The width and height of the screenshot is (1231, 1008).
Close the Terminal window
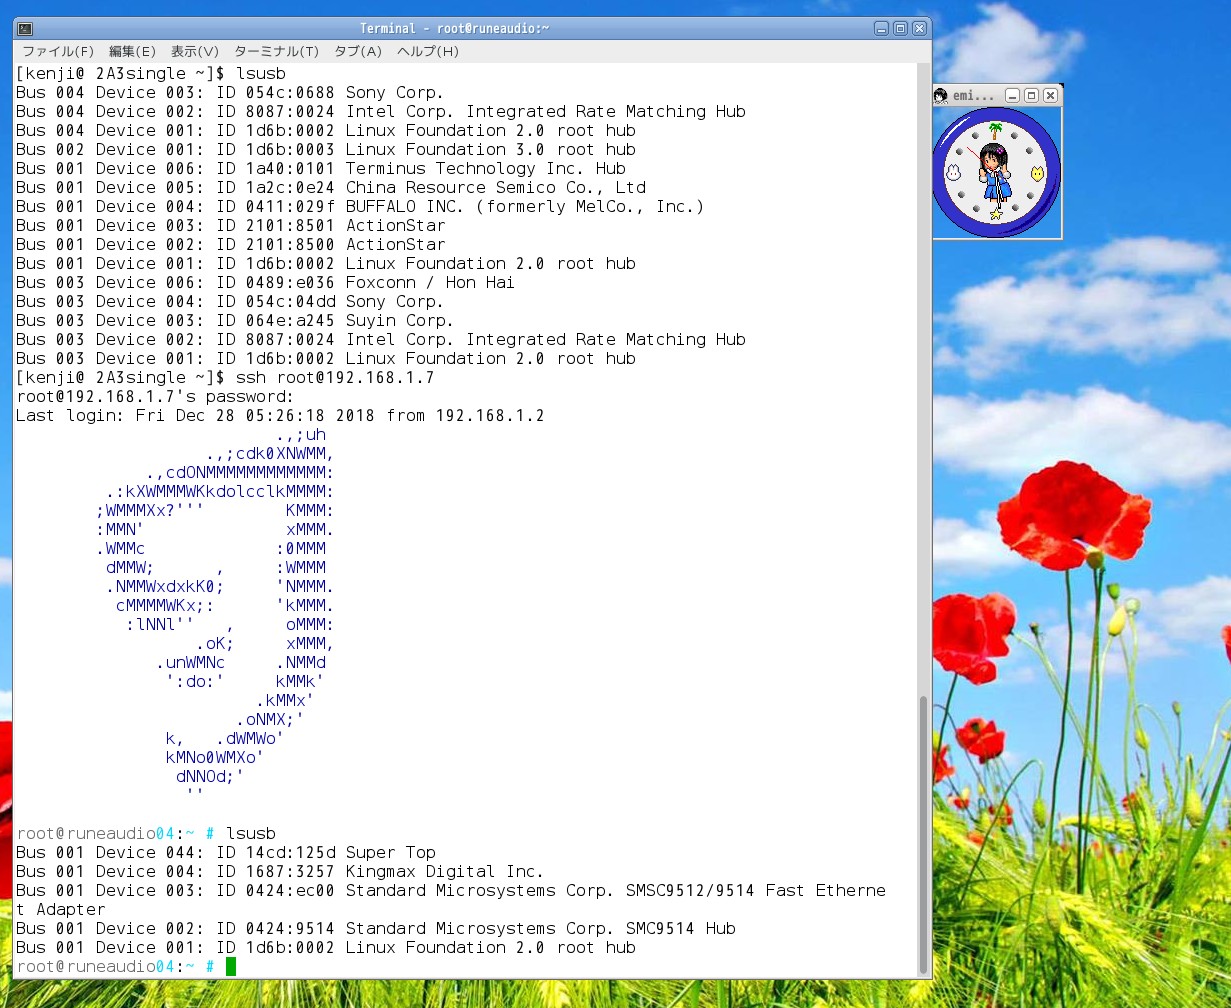coord(919,28)
